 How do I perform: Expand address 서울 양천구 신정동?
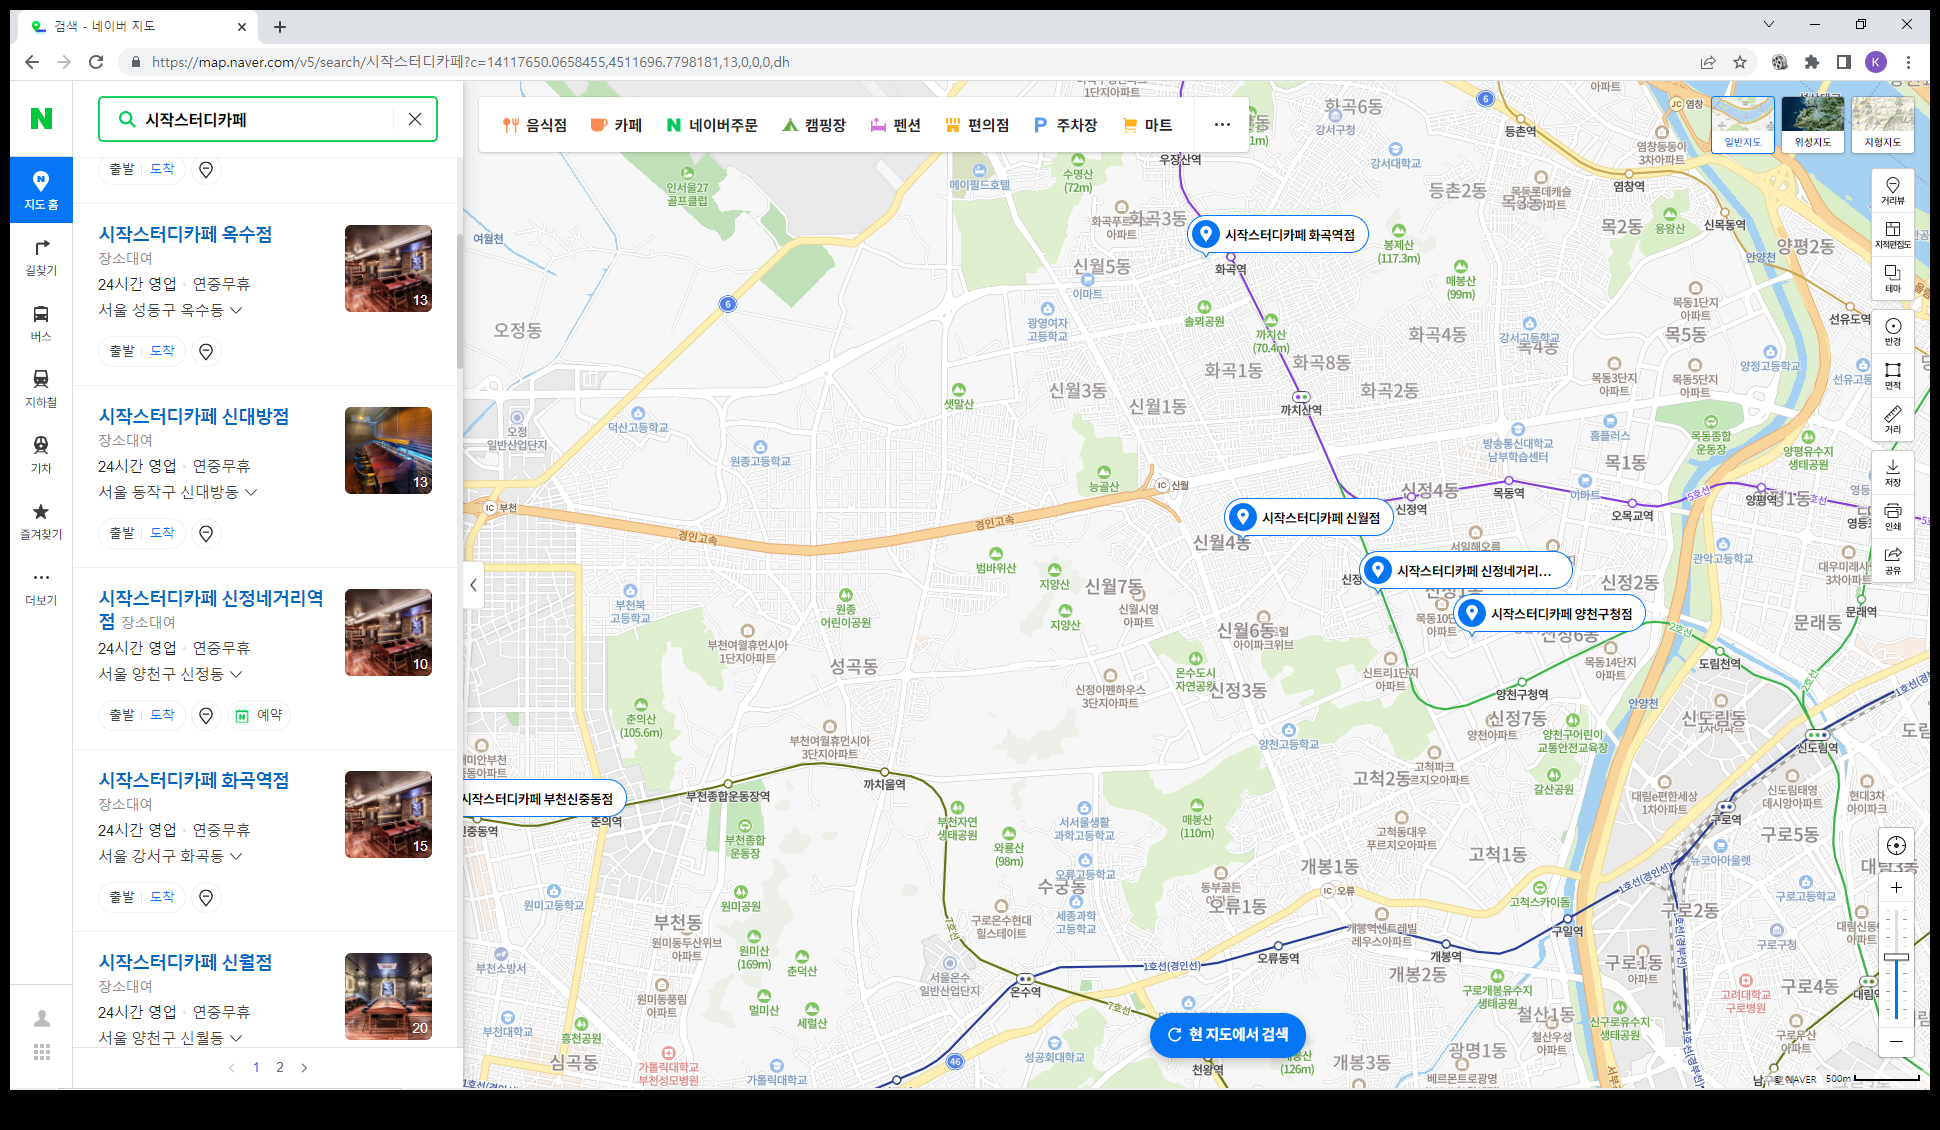tap(170, 674)
